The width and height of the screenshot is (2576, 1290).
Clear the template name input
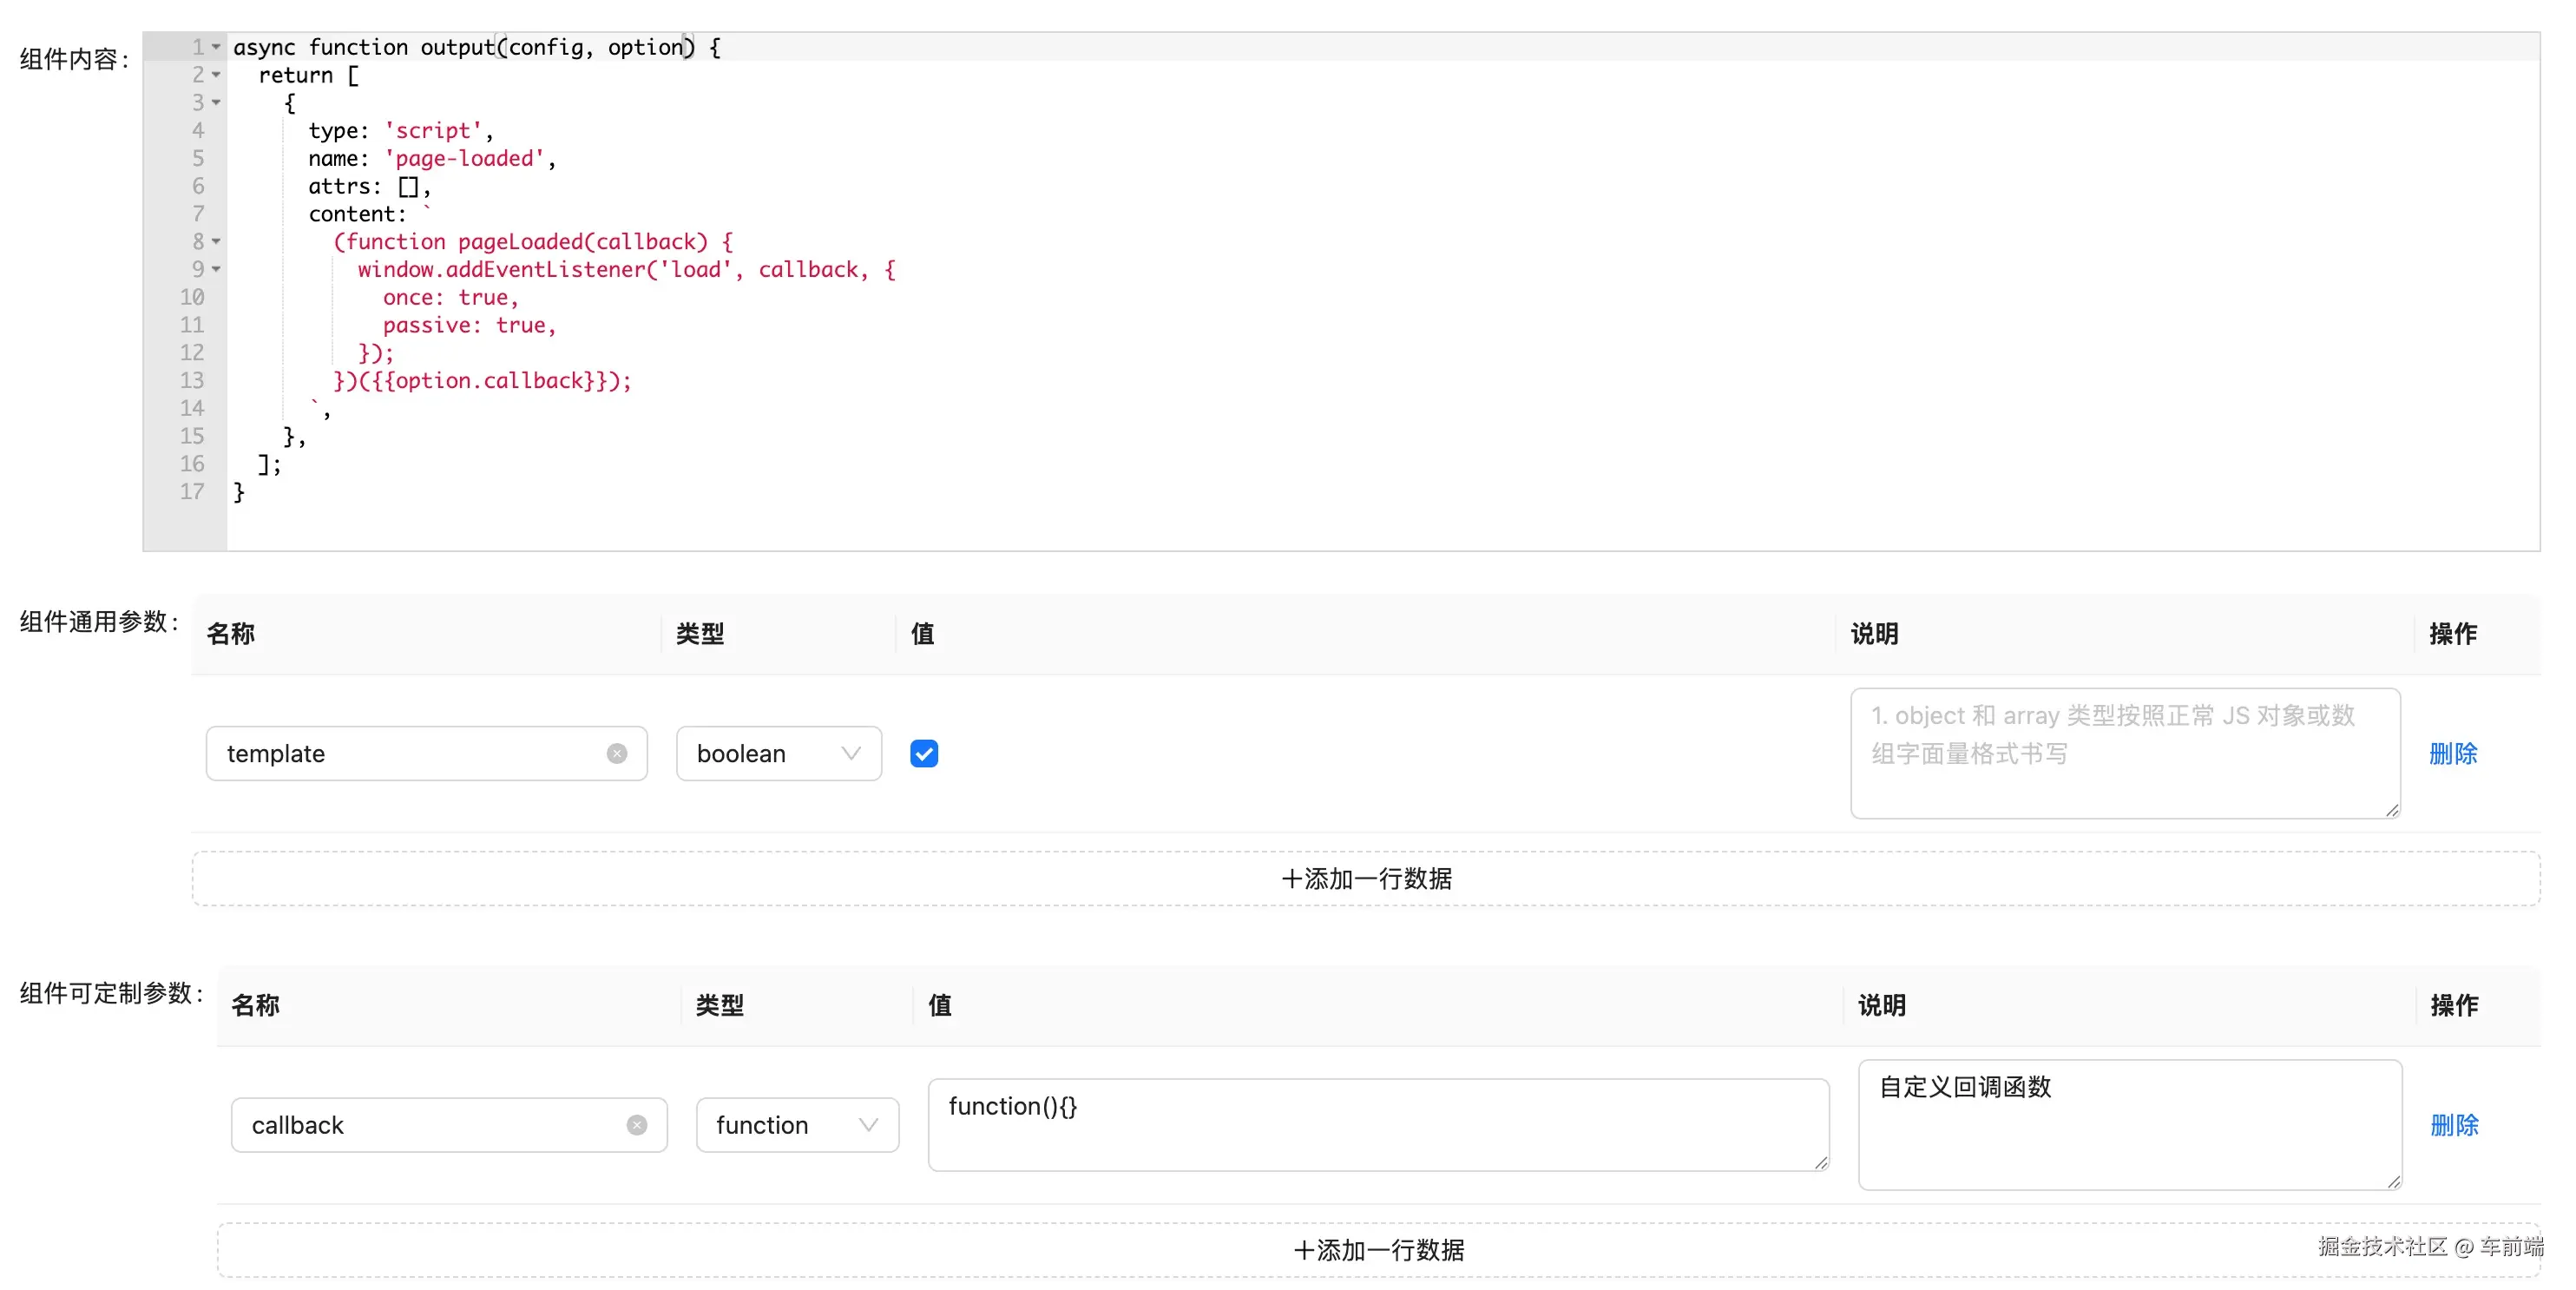coord(617,753)
